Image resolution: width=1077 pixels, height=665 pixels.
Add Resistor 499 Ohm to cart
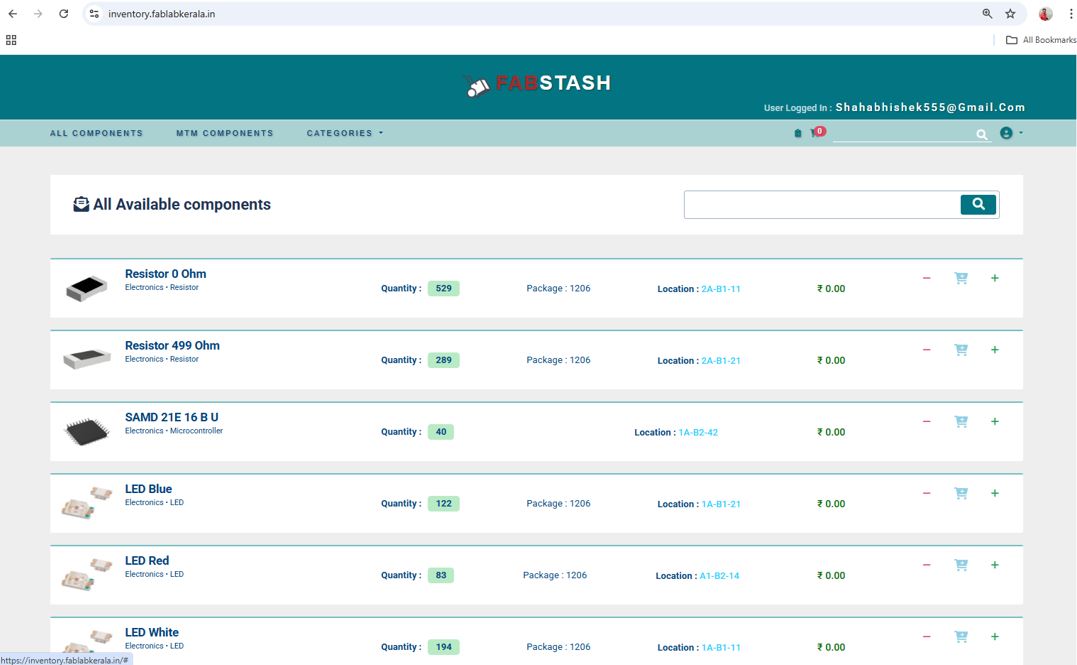tap(961, 350)
